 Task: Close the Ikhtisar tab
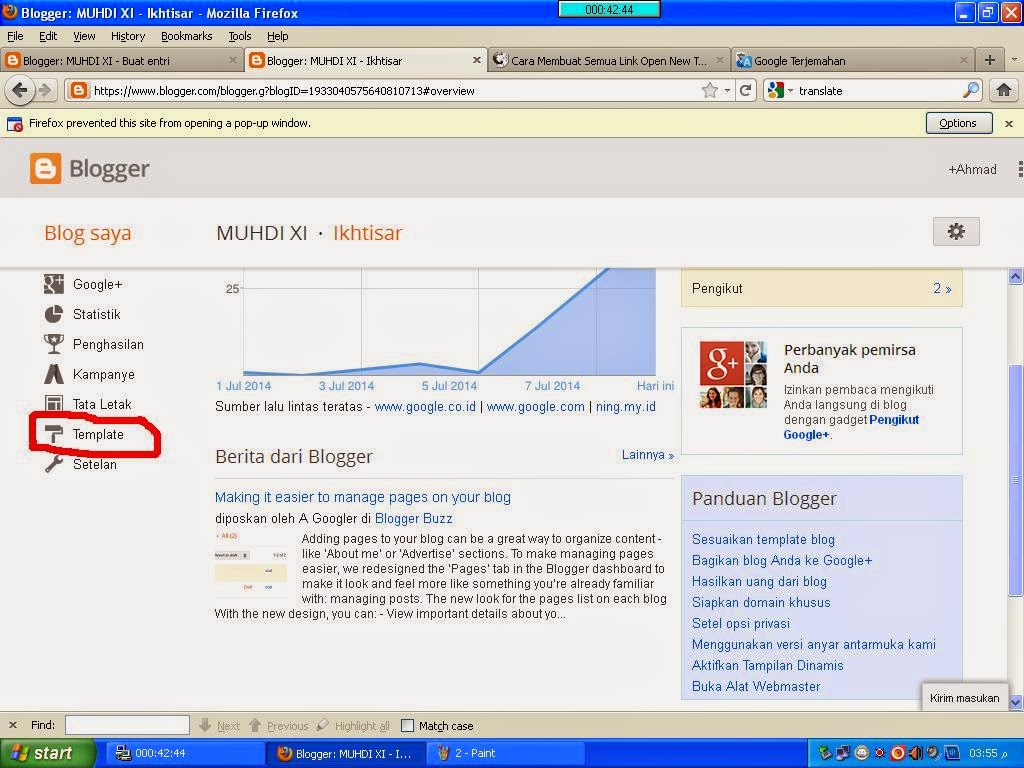pos(477,60)
